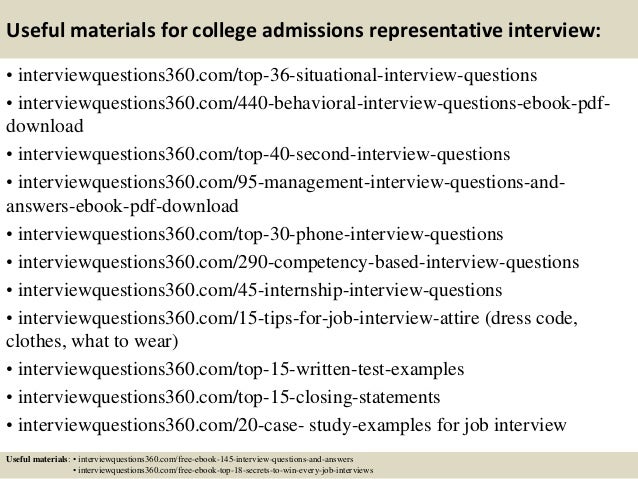The height and width of the screenshot is (479, 638).
Task: Open the 45-internship-interview-questions link
Action: 260,291
